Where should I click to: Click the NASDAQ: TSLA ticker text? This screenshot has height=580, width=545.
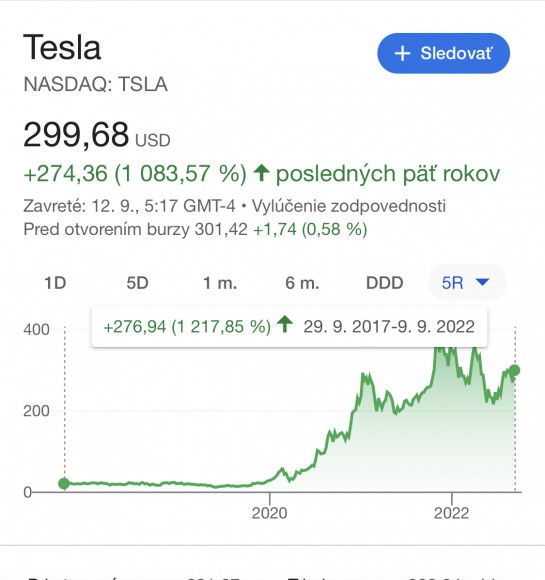(95, 84)
